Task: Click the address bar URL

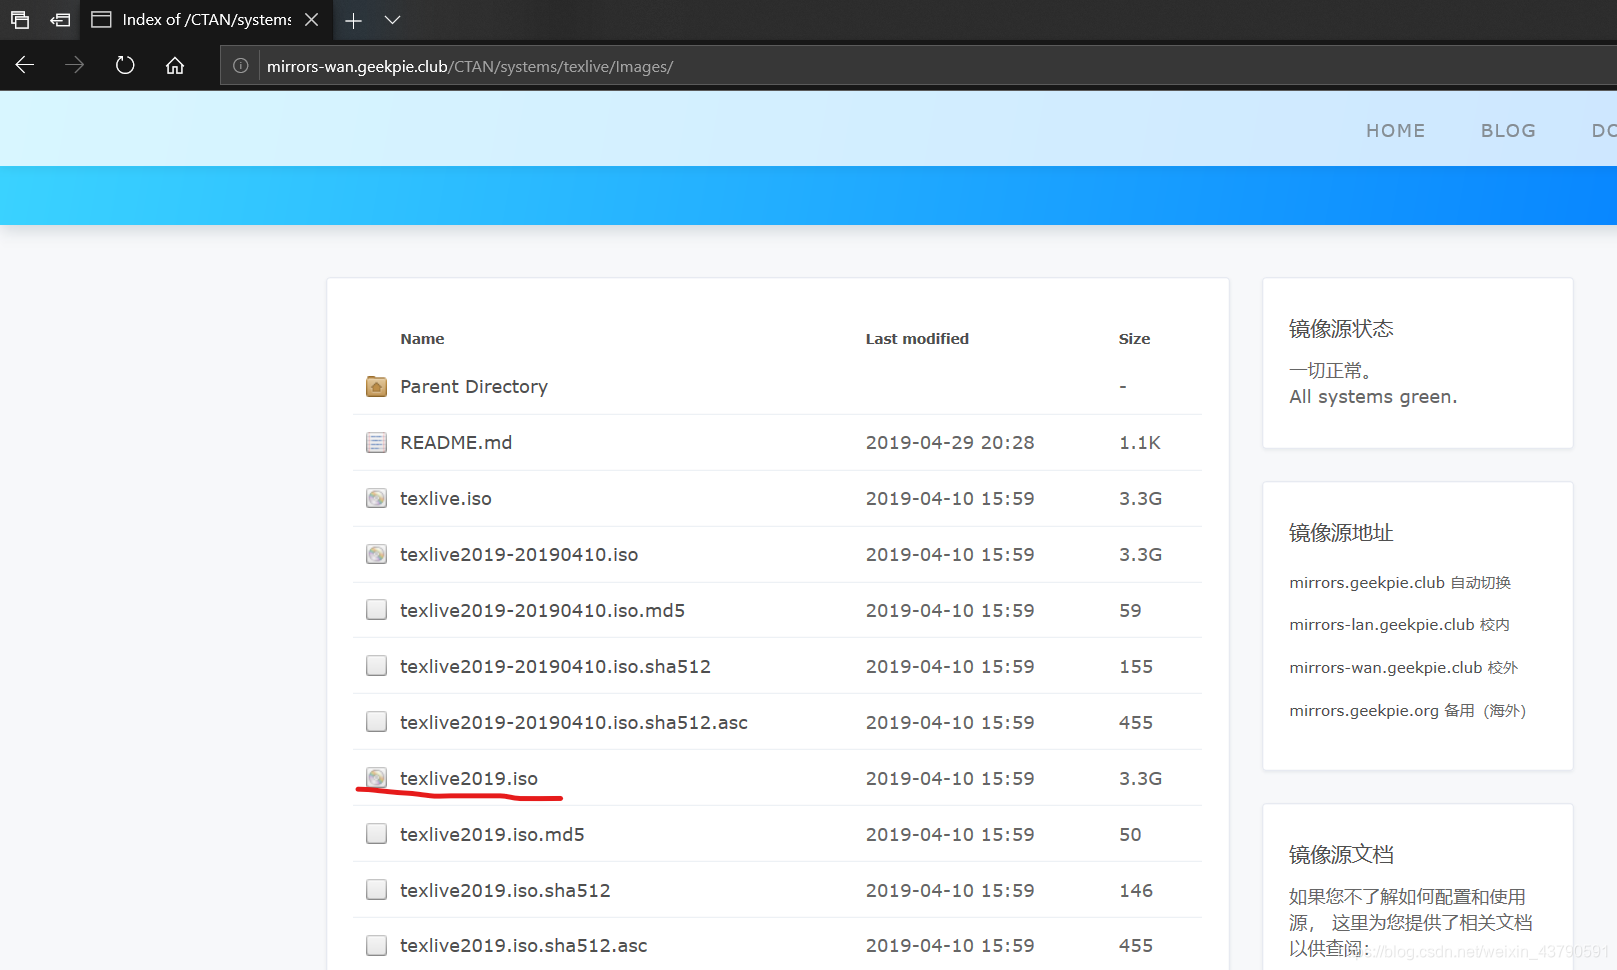Action: coord(470,66)
